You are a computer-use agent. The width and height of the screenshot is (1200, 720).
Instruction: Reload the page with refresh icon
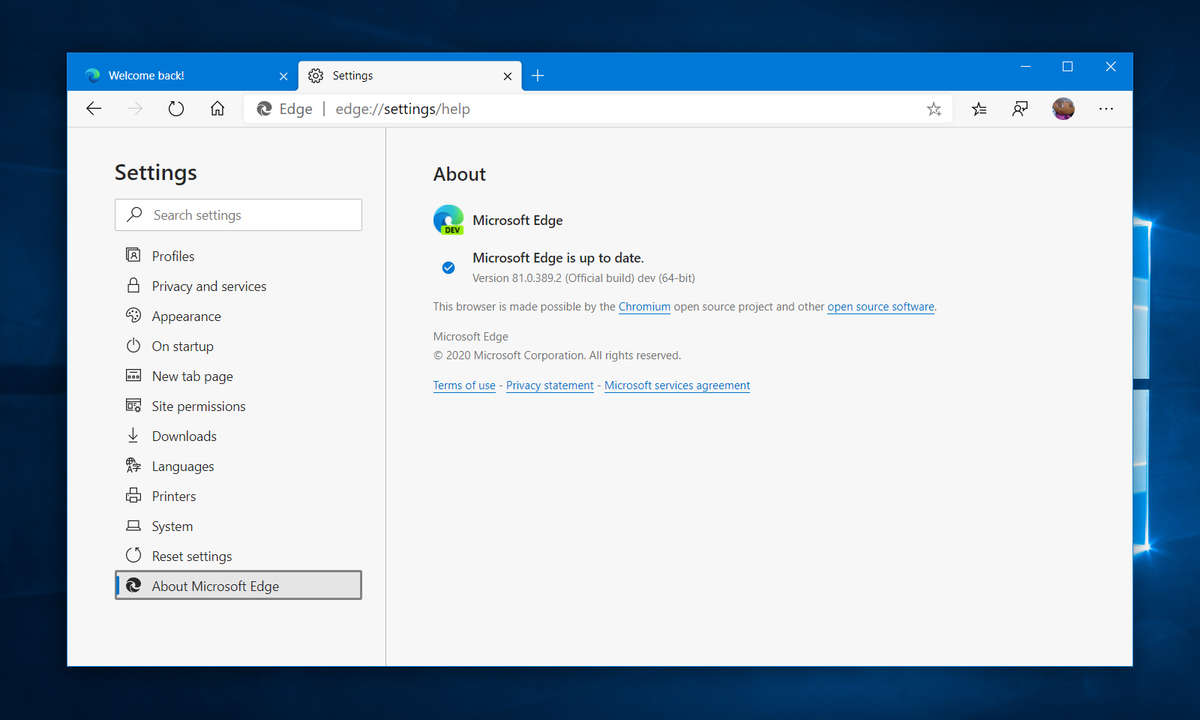click(176, 109)
